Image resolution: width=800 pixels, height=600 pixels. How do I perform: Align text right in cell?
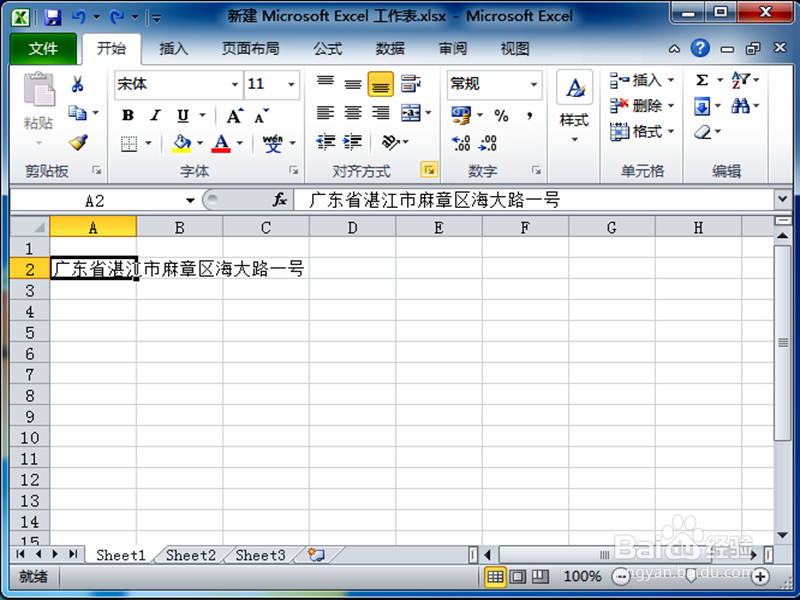click(381, 113)
